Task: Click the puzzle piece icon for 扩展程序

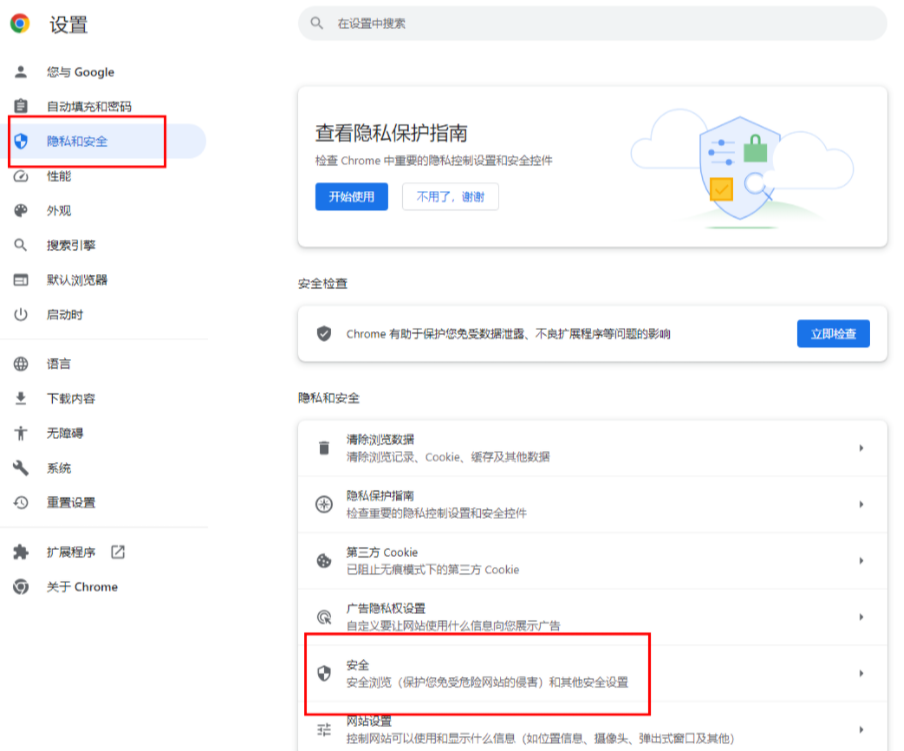Action: 21,552
